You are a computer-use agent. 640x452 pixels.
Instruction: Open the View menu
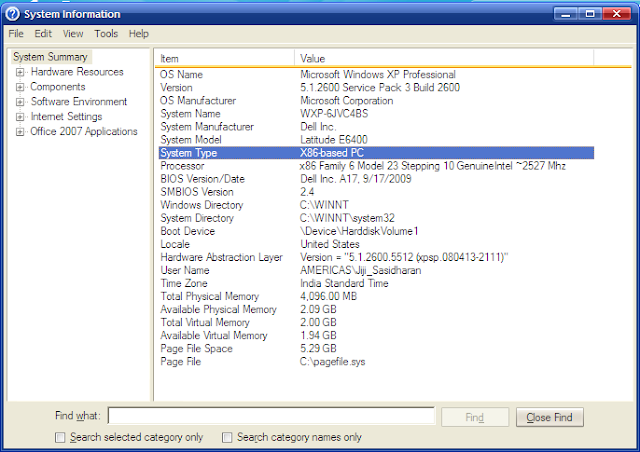point(73,33)
